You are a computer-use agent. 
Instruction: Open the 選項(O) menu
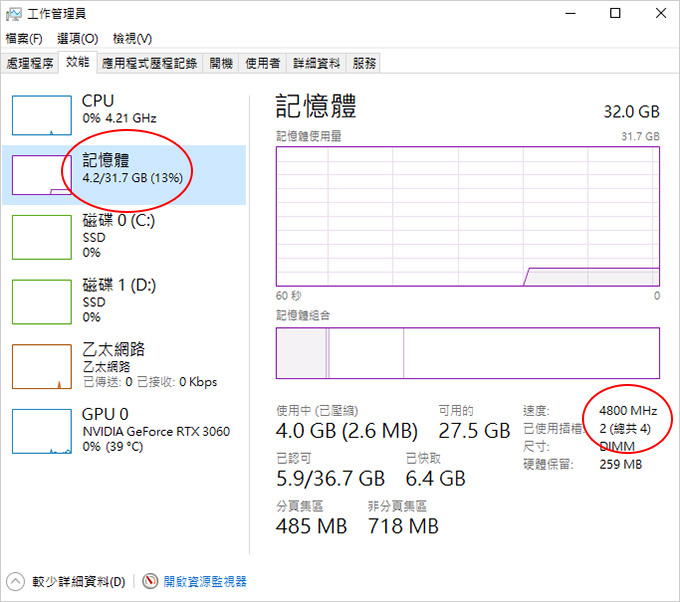tap(78, 39)
